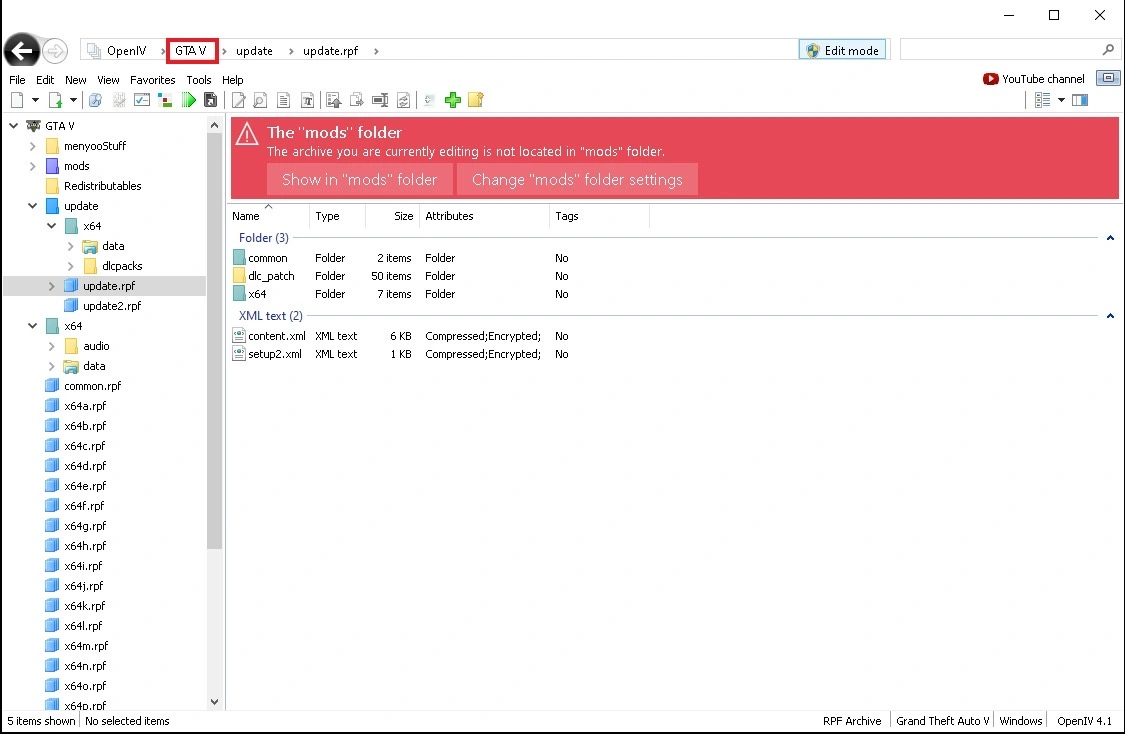Select the dlc_patch folder row
The height and width of the screenshot is (734, 1125).
tap(401, 276)
